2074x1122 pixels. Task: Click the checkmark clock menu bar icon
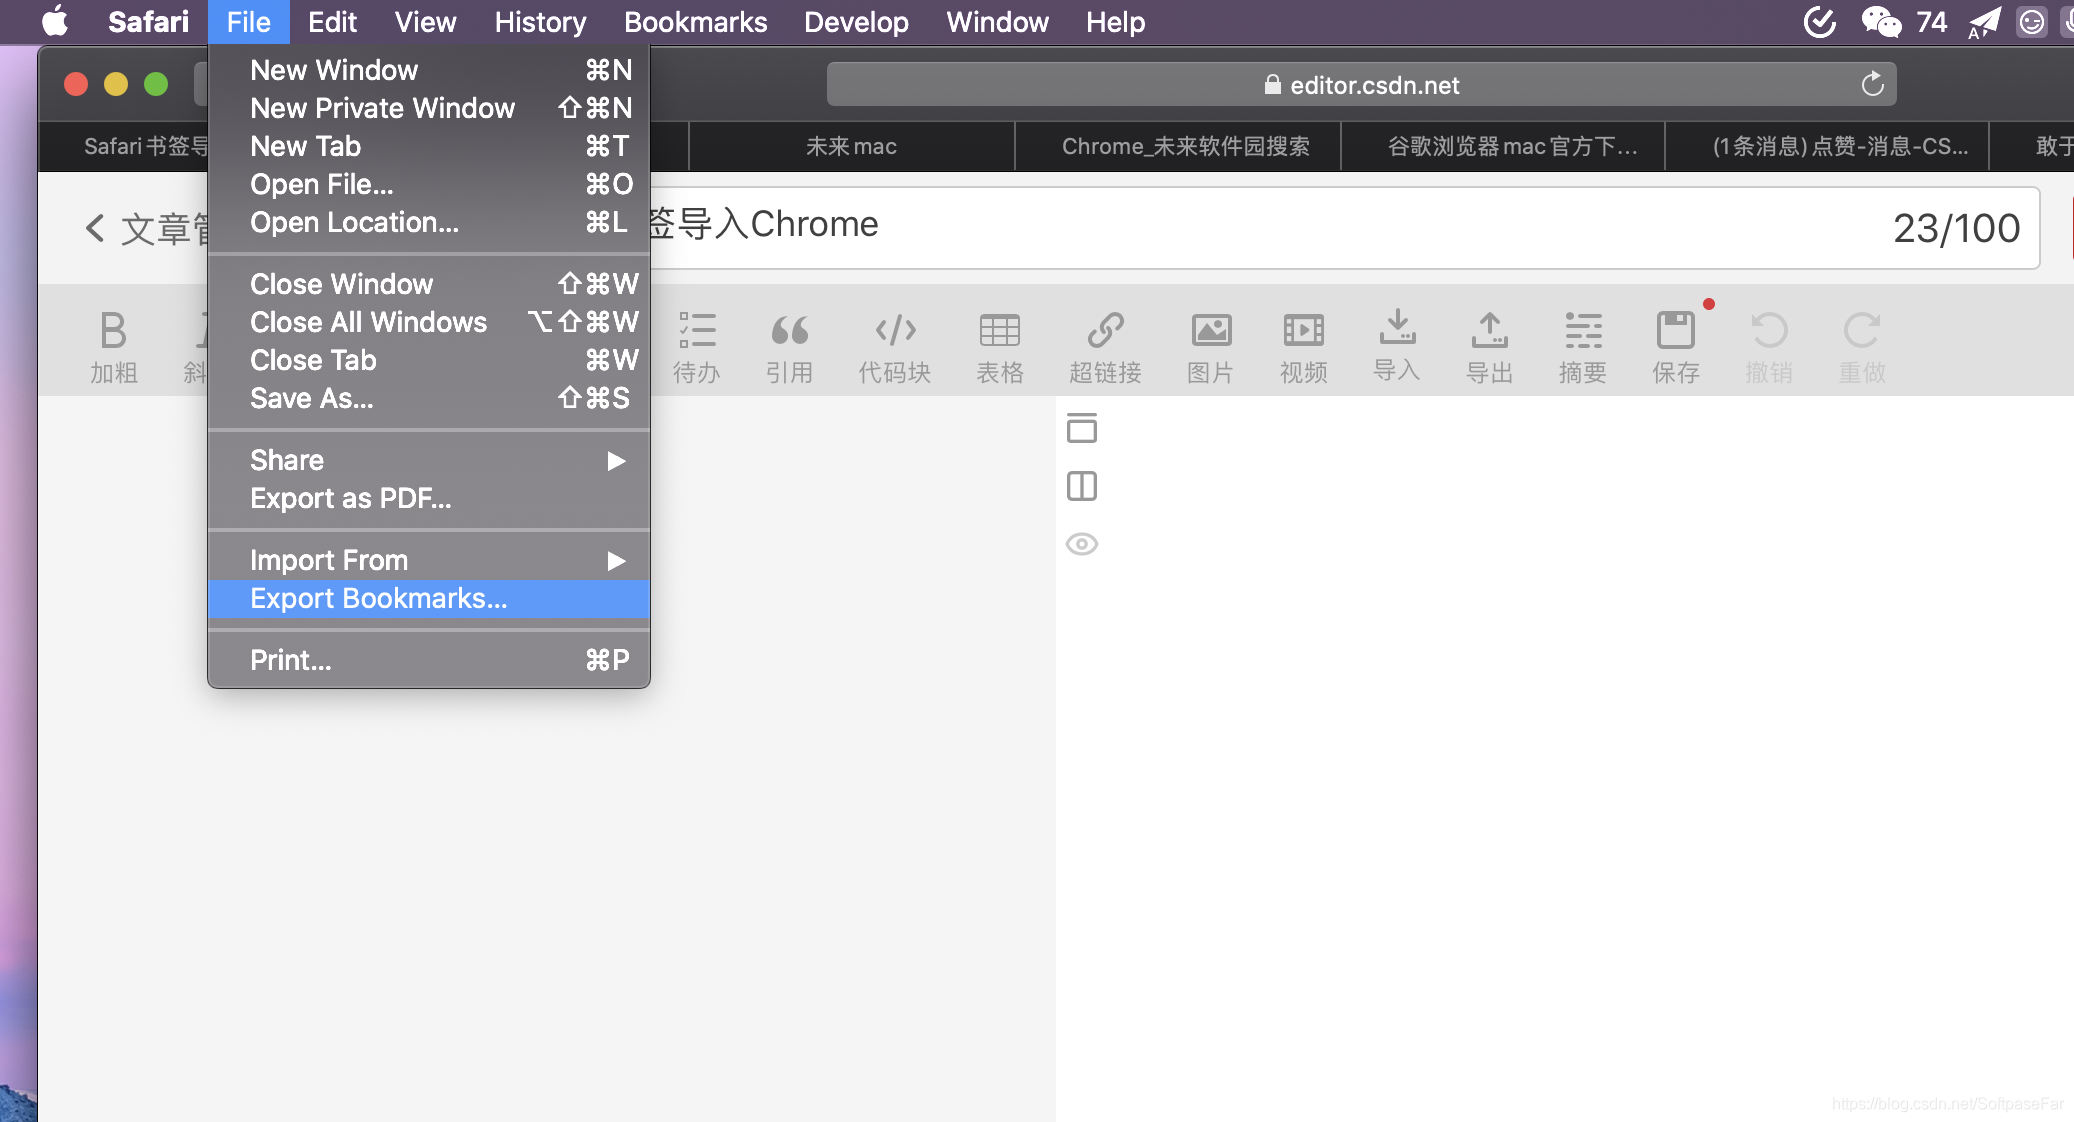pos(1820,21)
